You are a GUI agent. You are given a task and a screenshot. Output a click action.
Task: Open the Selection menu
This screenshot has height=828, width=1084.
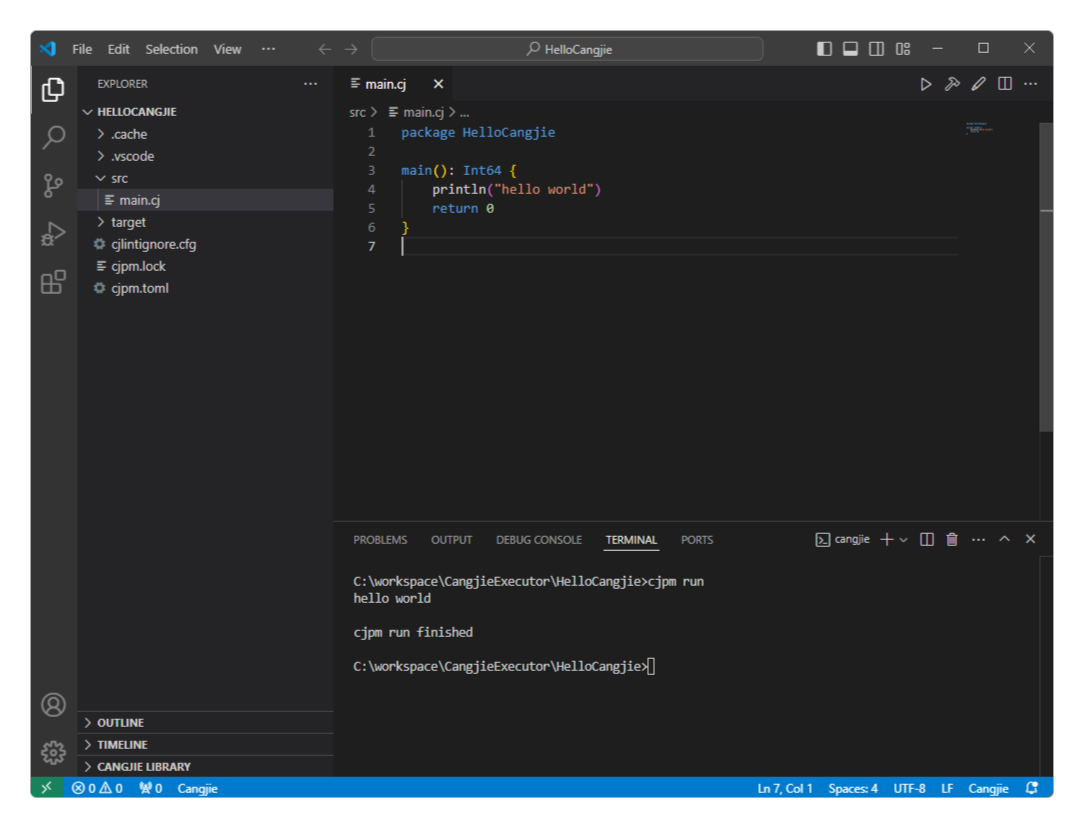coord(171,49)
